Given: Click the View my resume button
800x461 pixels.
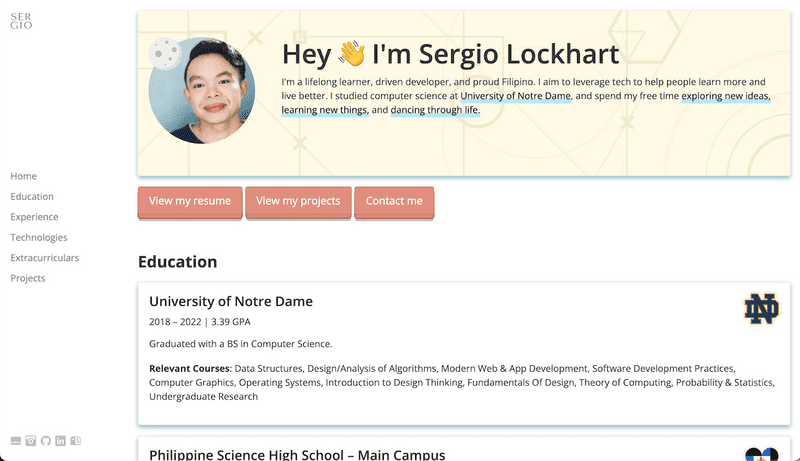Looking at the screenshot, I should point(190,201).
